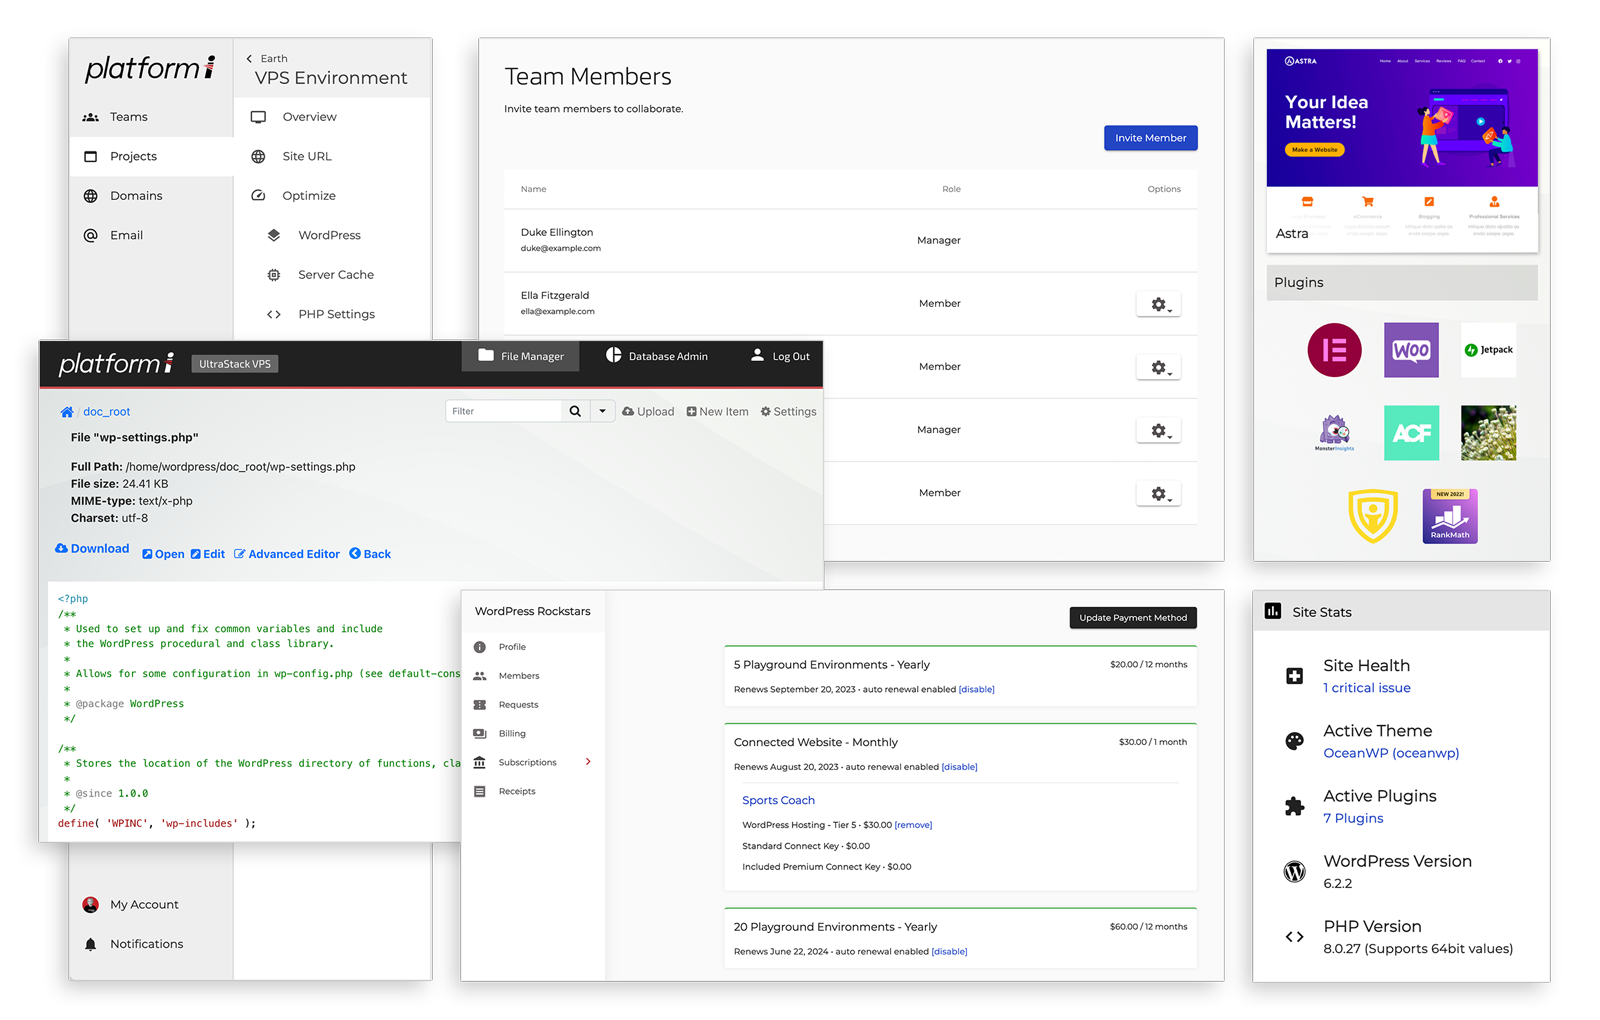This screenshot has height=1020, width=1600.
Task: Go back to Earth project
Action: pos(267,58)
